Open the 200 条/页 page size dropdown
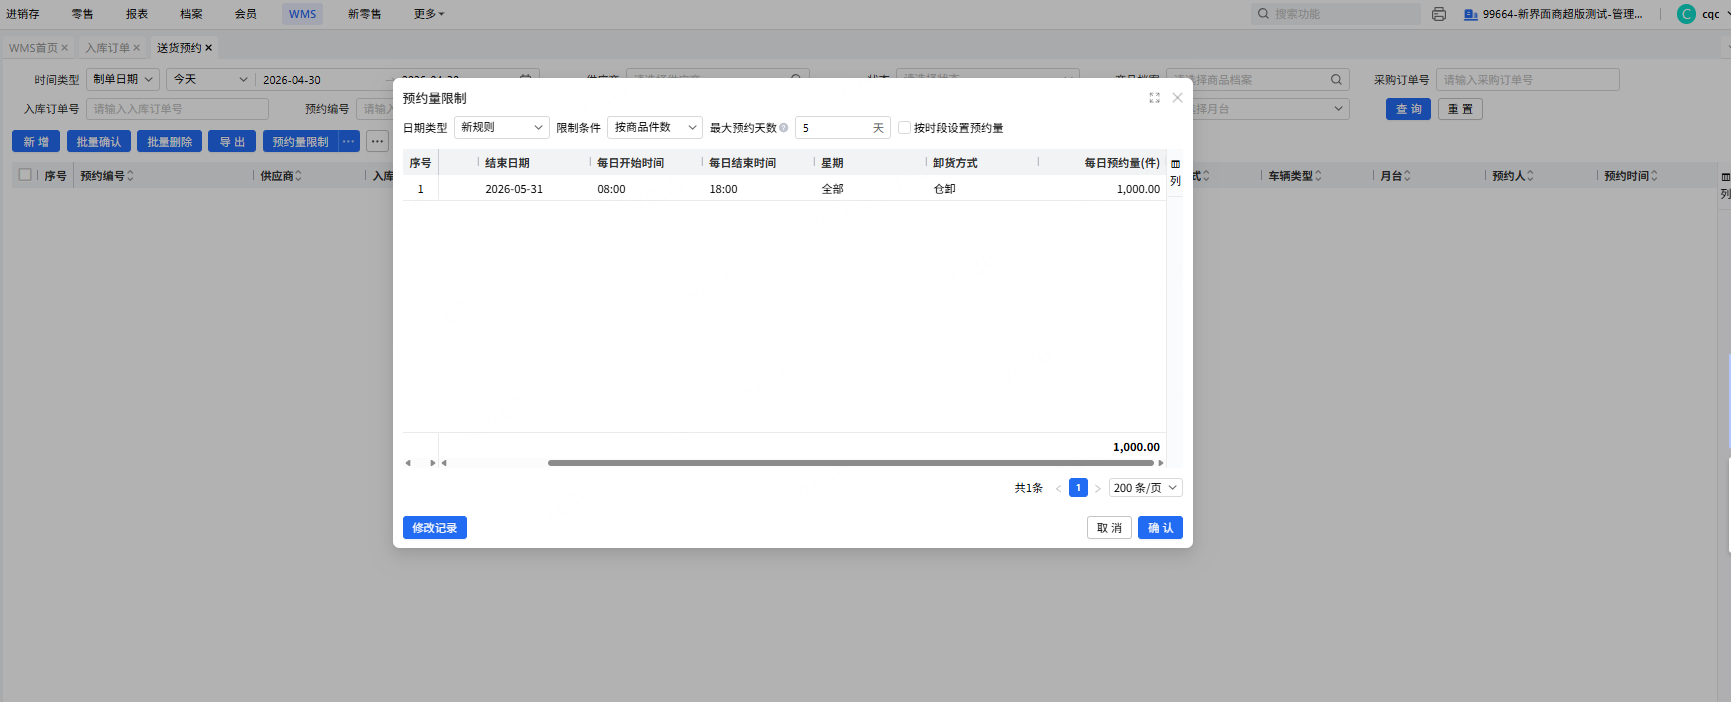The image size is (1731, 702). point(1145,488)
